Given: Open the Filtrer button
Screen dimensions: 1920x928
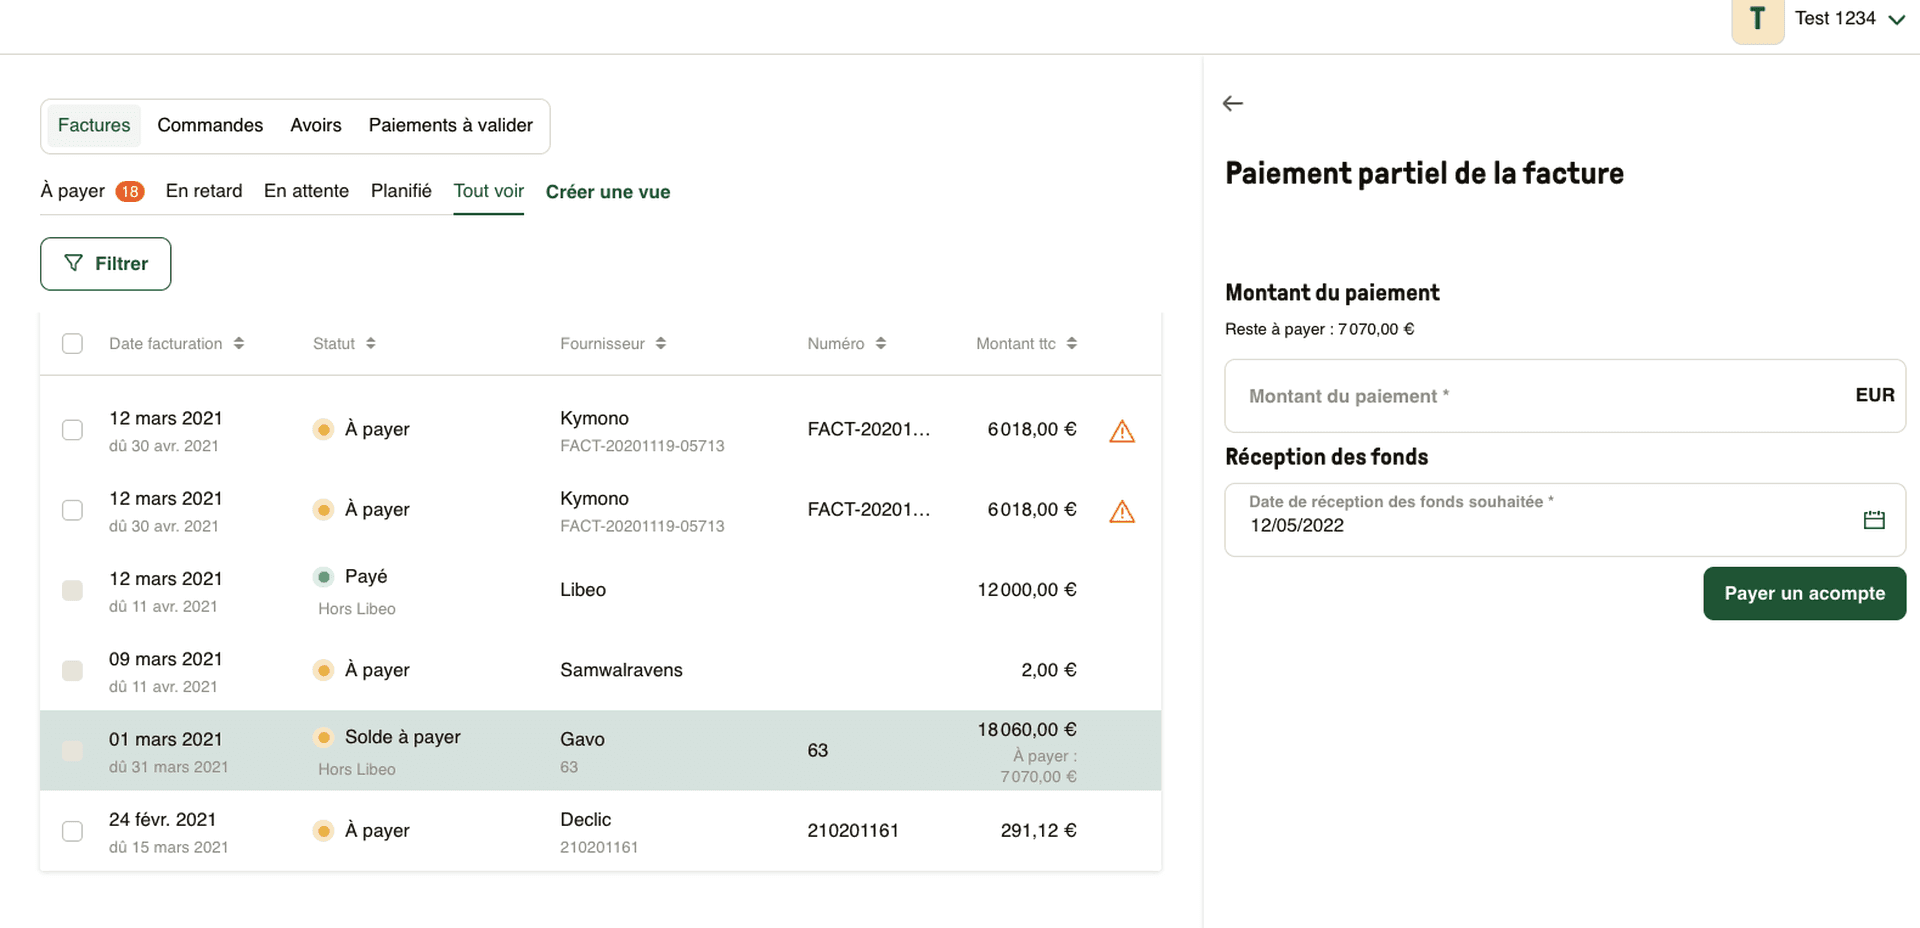Looking at the screenshot, I should (106, 264).
